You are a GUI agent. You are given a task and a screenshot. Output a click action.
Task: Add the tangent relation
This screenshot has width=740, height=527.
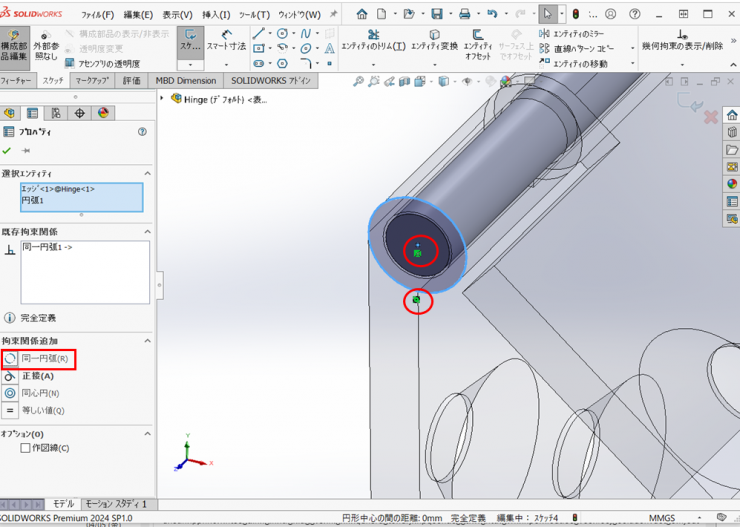pyautogui.click(x=38, y=376)
